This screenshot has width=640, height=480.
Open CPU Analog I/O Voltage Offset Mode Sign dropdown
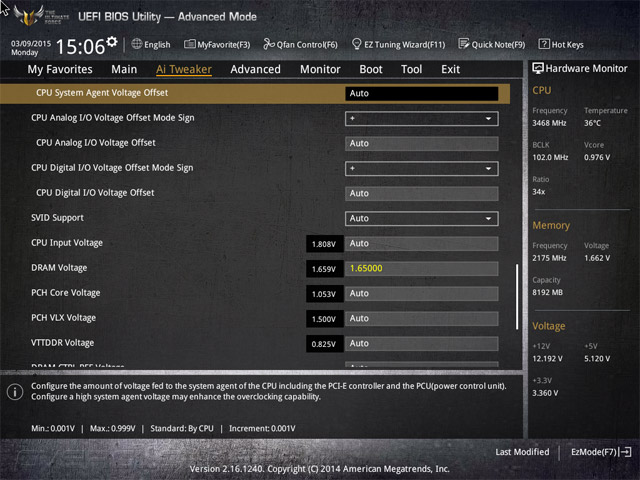point(422,119)
